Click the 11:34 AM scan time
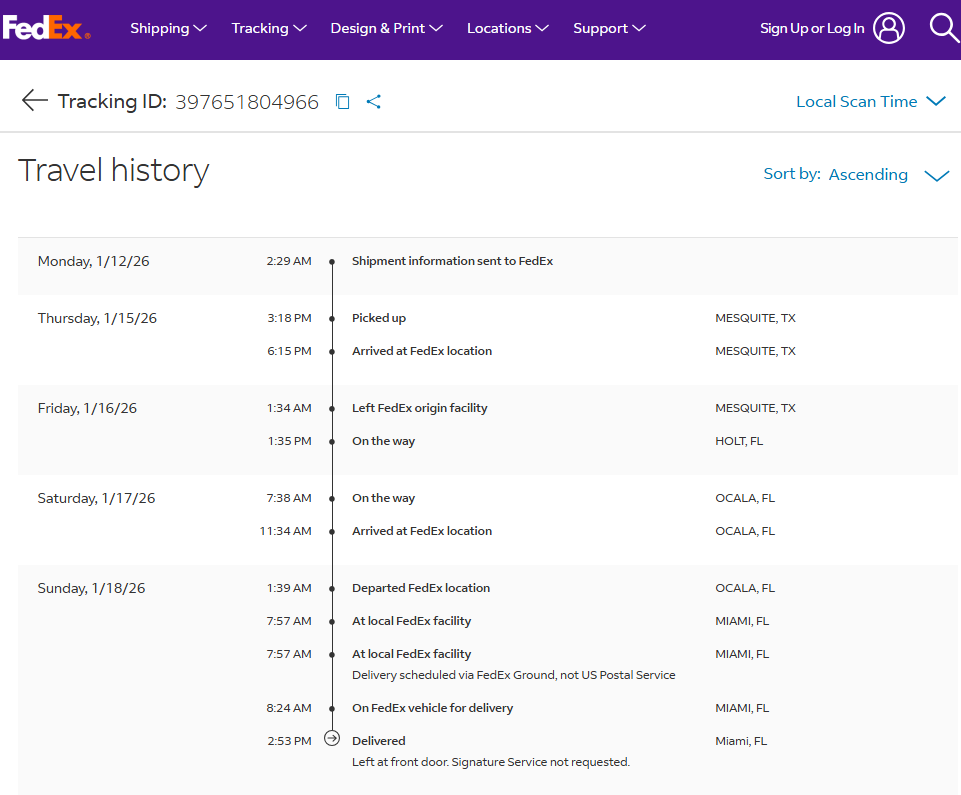Image resolution: width=961 pixels, height=795 pixels. click(x=286, y=531)
